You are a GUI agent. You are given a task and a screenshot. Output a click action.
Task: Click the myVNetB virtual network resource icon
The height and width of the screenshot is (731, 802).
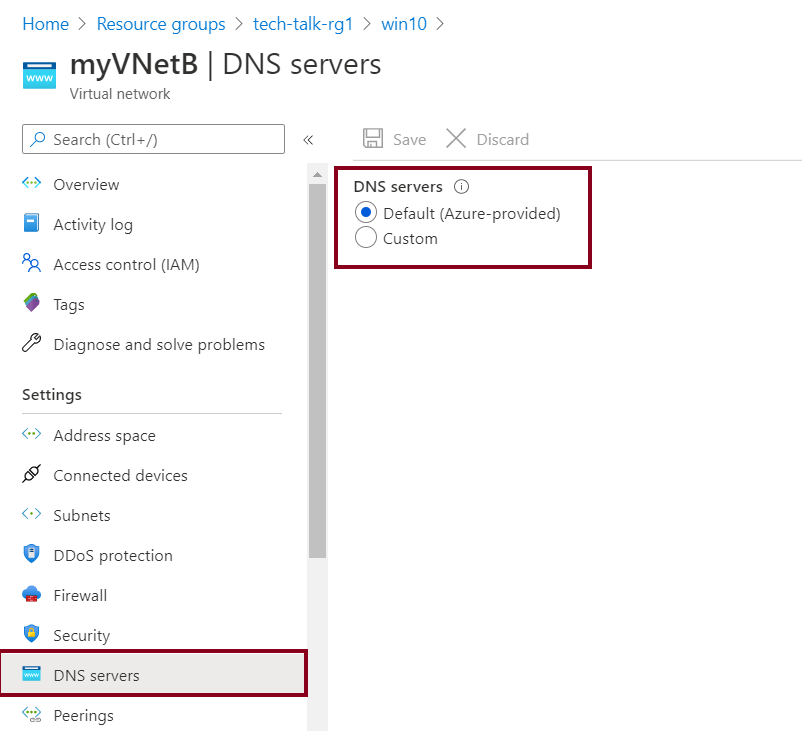coord(39,76)
